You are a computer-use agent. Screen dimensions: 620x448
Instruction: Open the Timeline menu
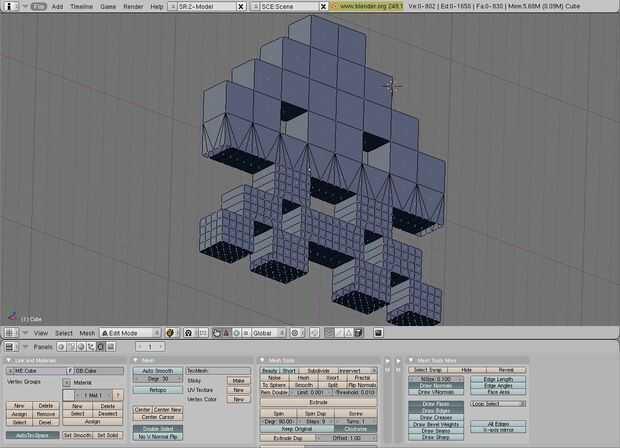coord(81,6)
